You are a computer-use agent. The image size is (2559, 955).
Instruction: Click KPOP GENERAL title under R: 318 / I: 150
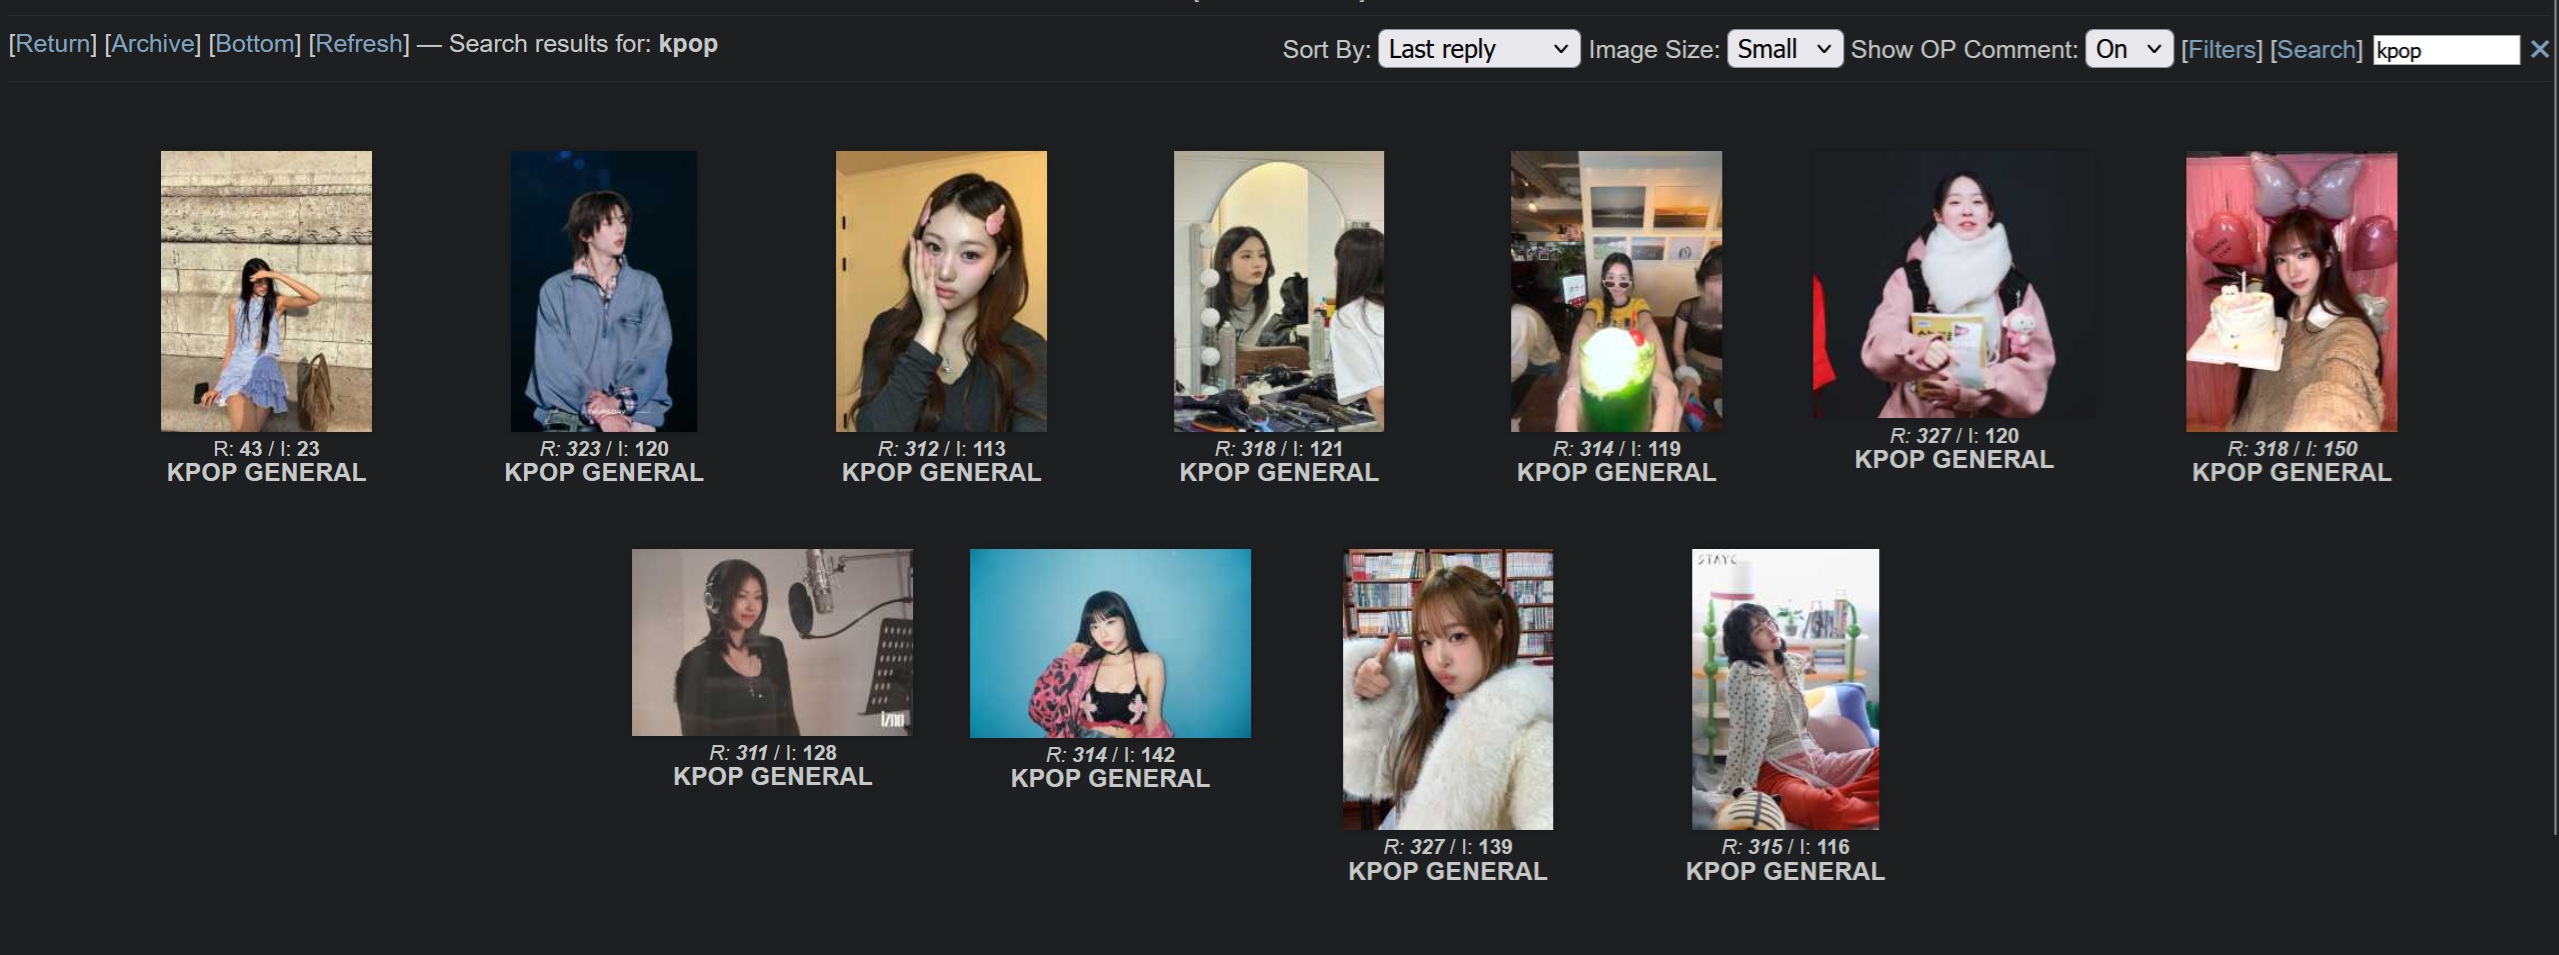2291,473
